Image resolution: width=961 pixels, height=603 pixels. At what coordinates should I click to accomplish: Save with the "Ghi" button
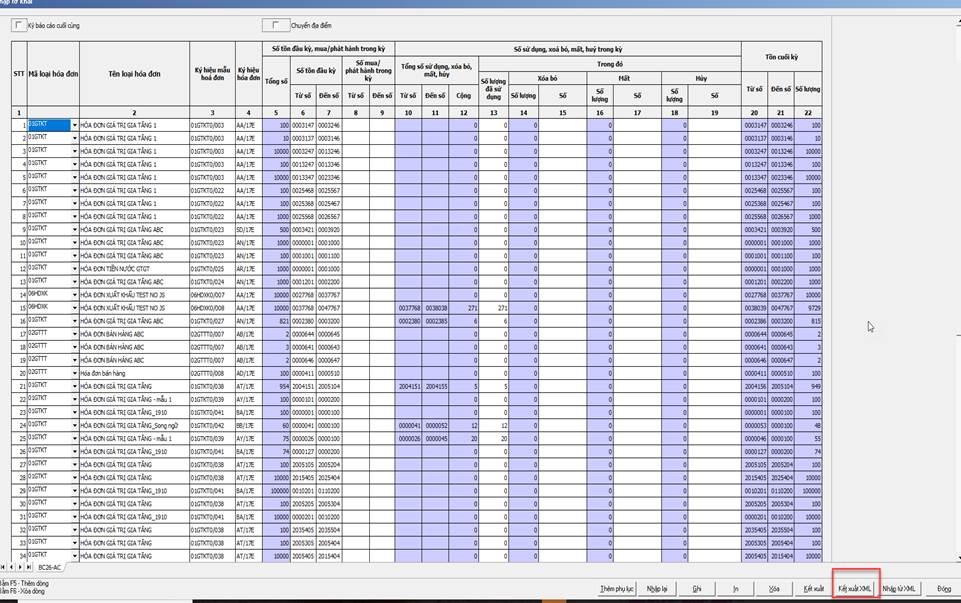[695, 588]
